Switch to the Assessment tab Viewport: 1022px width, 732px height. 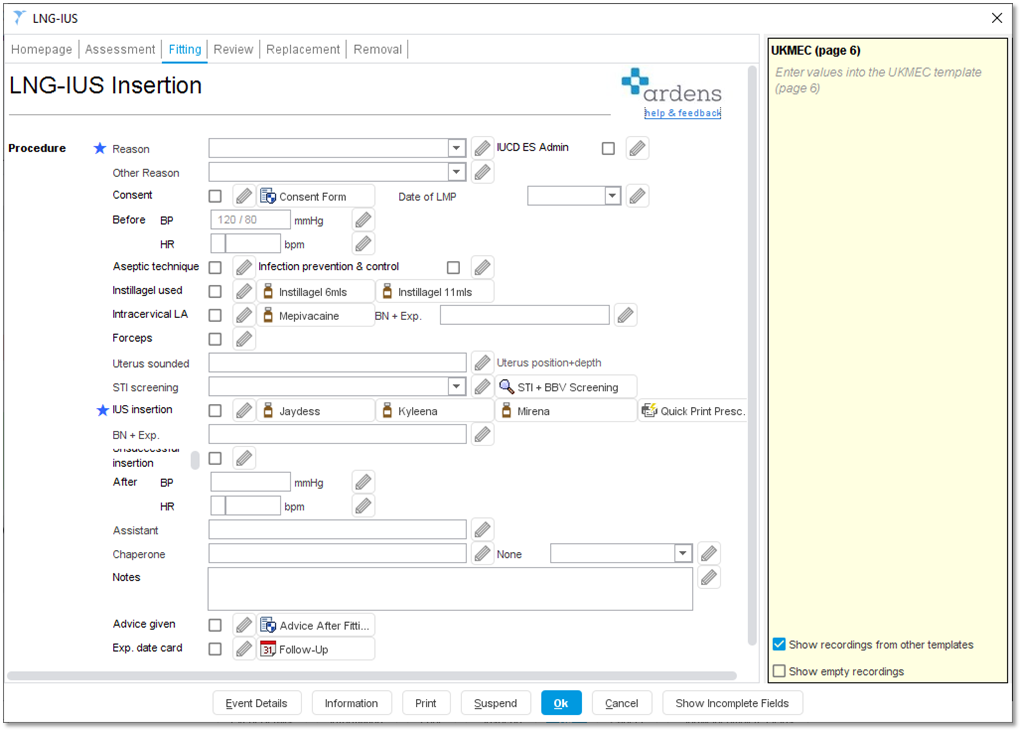click(119, 48)
